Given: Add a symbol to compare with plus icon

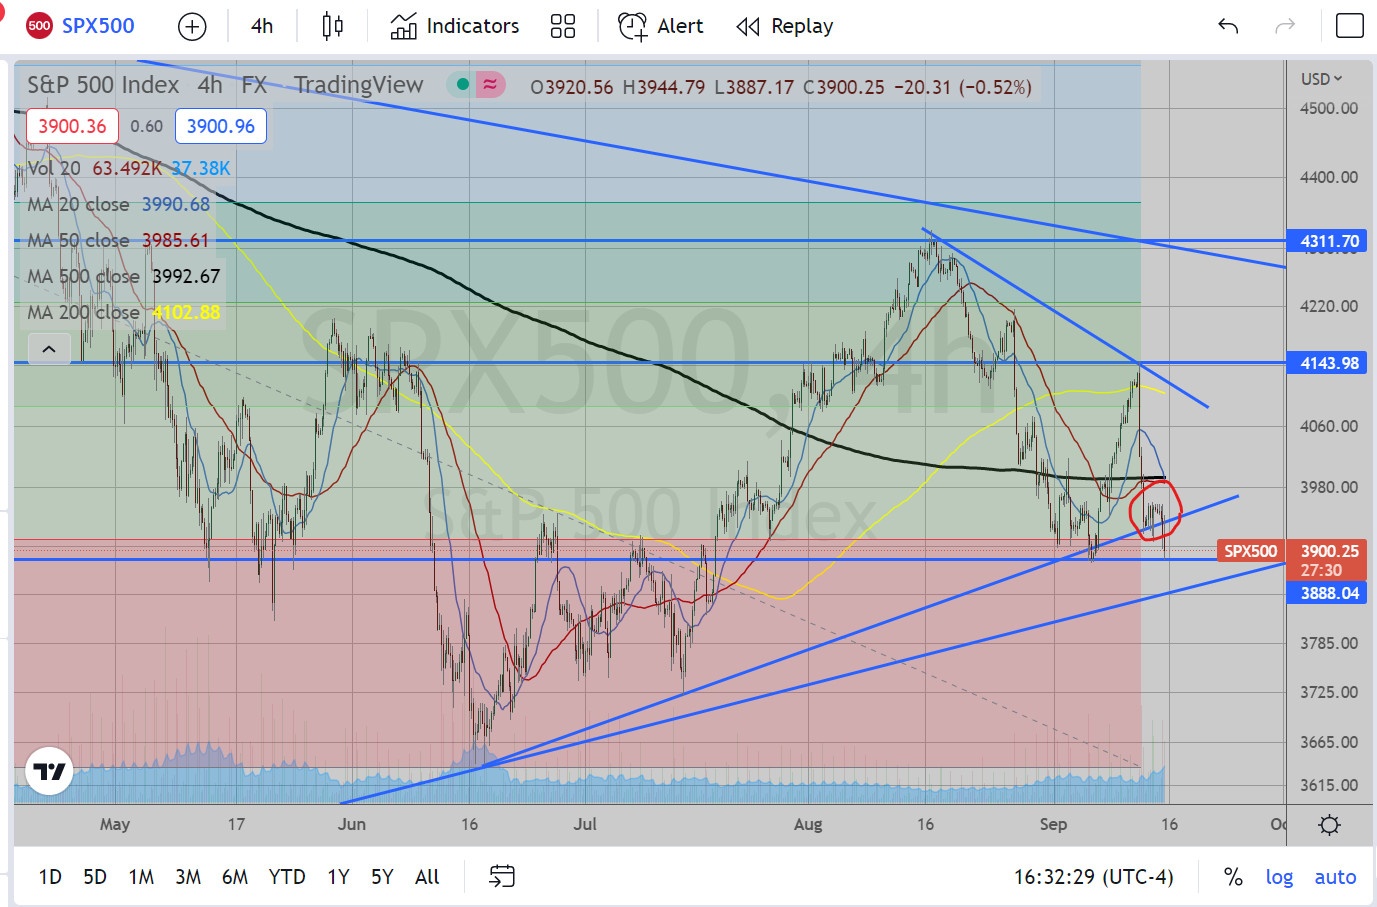Looking at the screenshot, I should [x=192, y=26].
